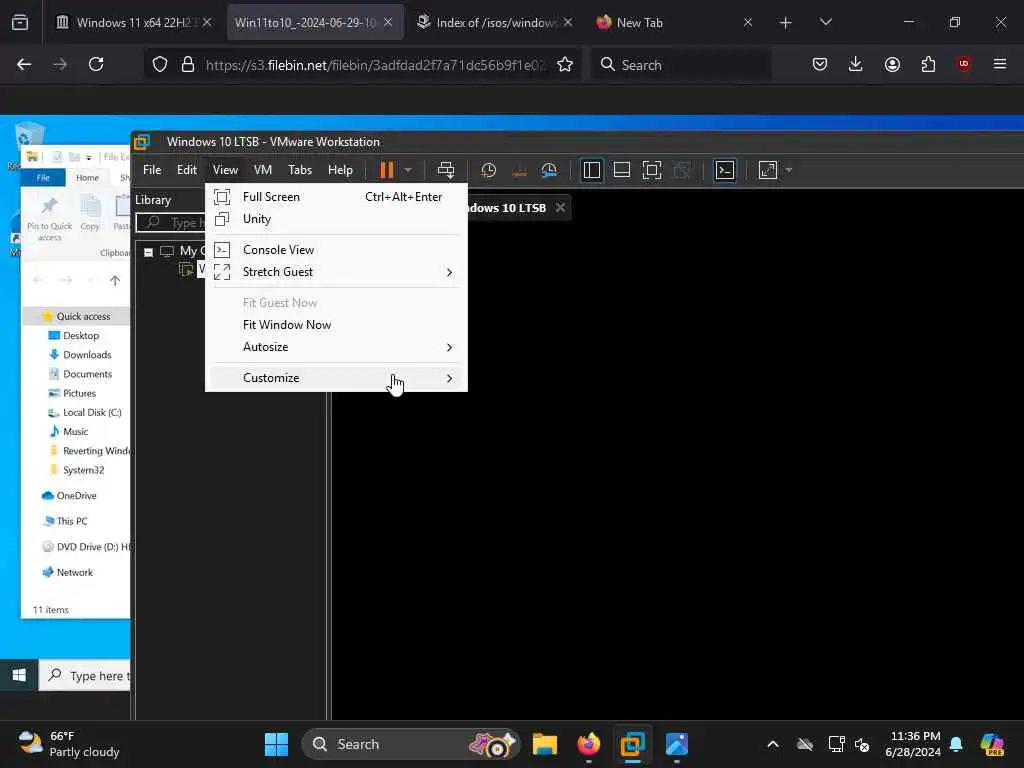Expand the Customize submenu
This screenshot has height=768, width=1024.
tap(336, 377)
